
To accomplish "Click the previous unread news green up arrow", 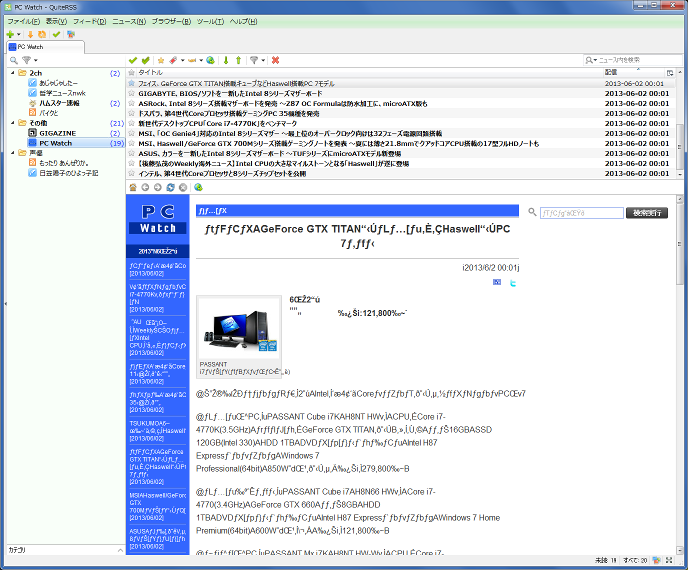I will [x=238, y=60].
